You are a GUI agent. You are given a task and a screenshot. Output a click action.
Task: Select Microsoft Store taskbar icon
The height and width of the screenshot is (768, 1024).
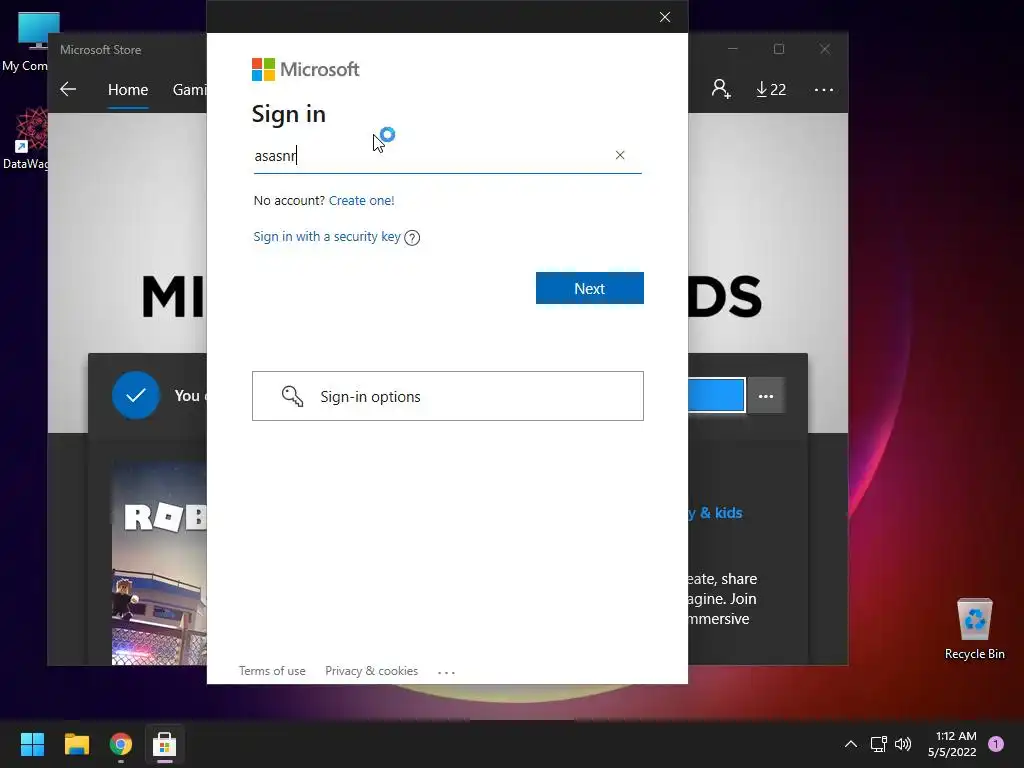click(x=165, y=744)
